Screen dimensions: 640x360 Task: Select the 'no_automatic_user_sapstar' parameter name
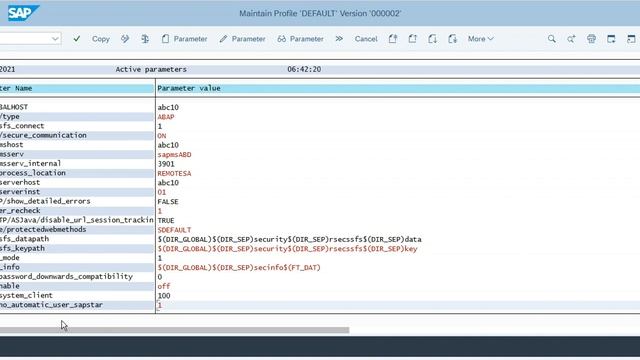click(x=51, y=304)
